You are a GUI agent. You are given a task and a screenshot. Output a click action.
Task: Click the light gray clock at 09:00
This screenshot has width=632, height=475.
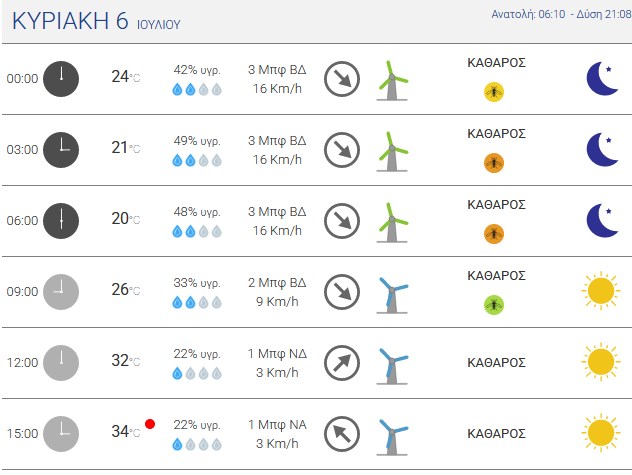[x=61, y=292]
